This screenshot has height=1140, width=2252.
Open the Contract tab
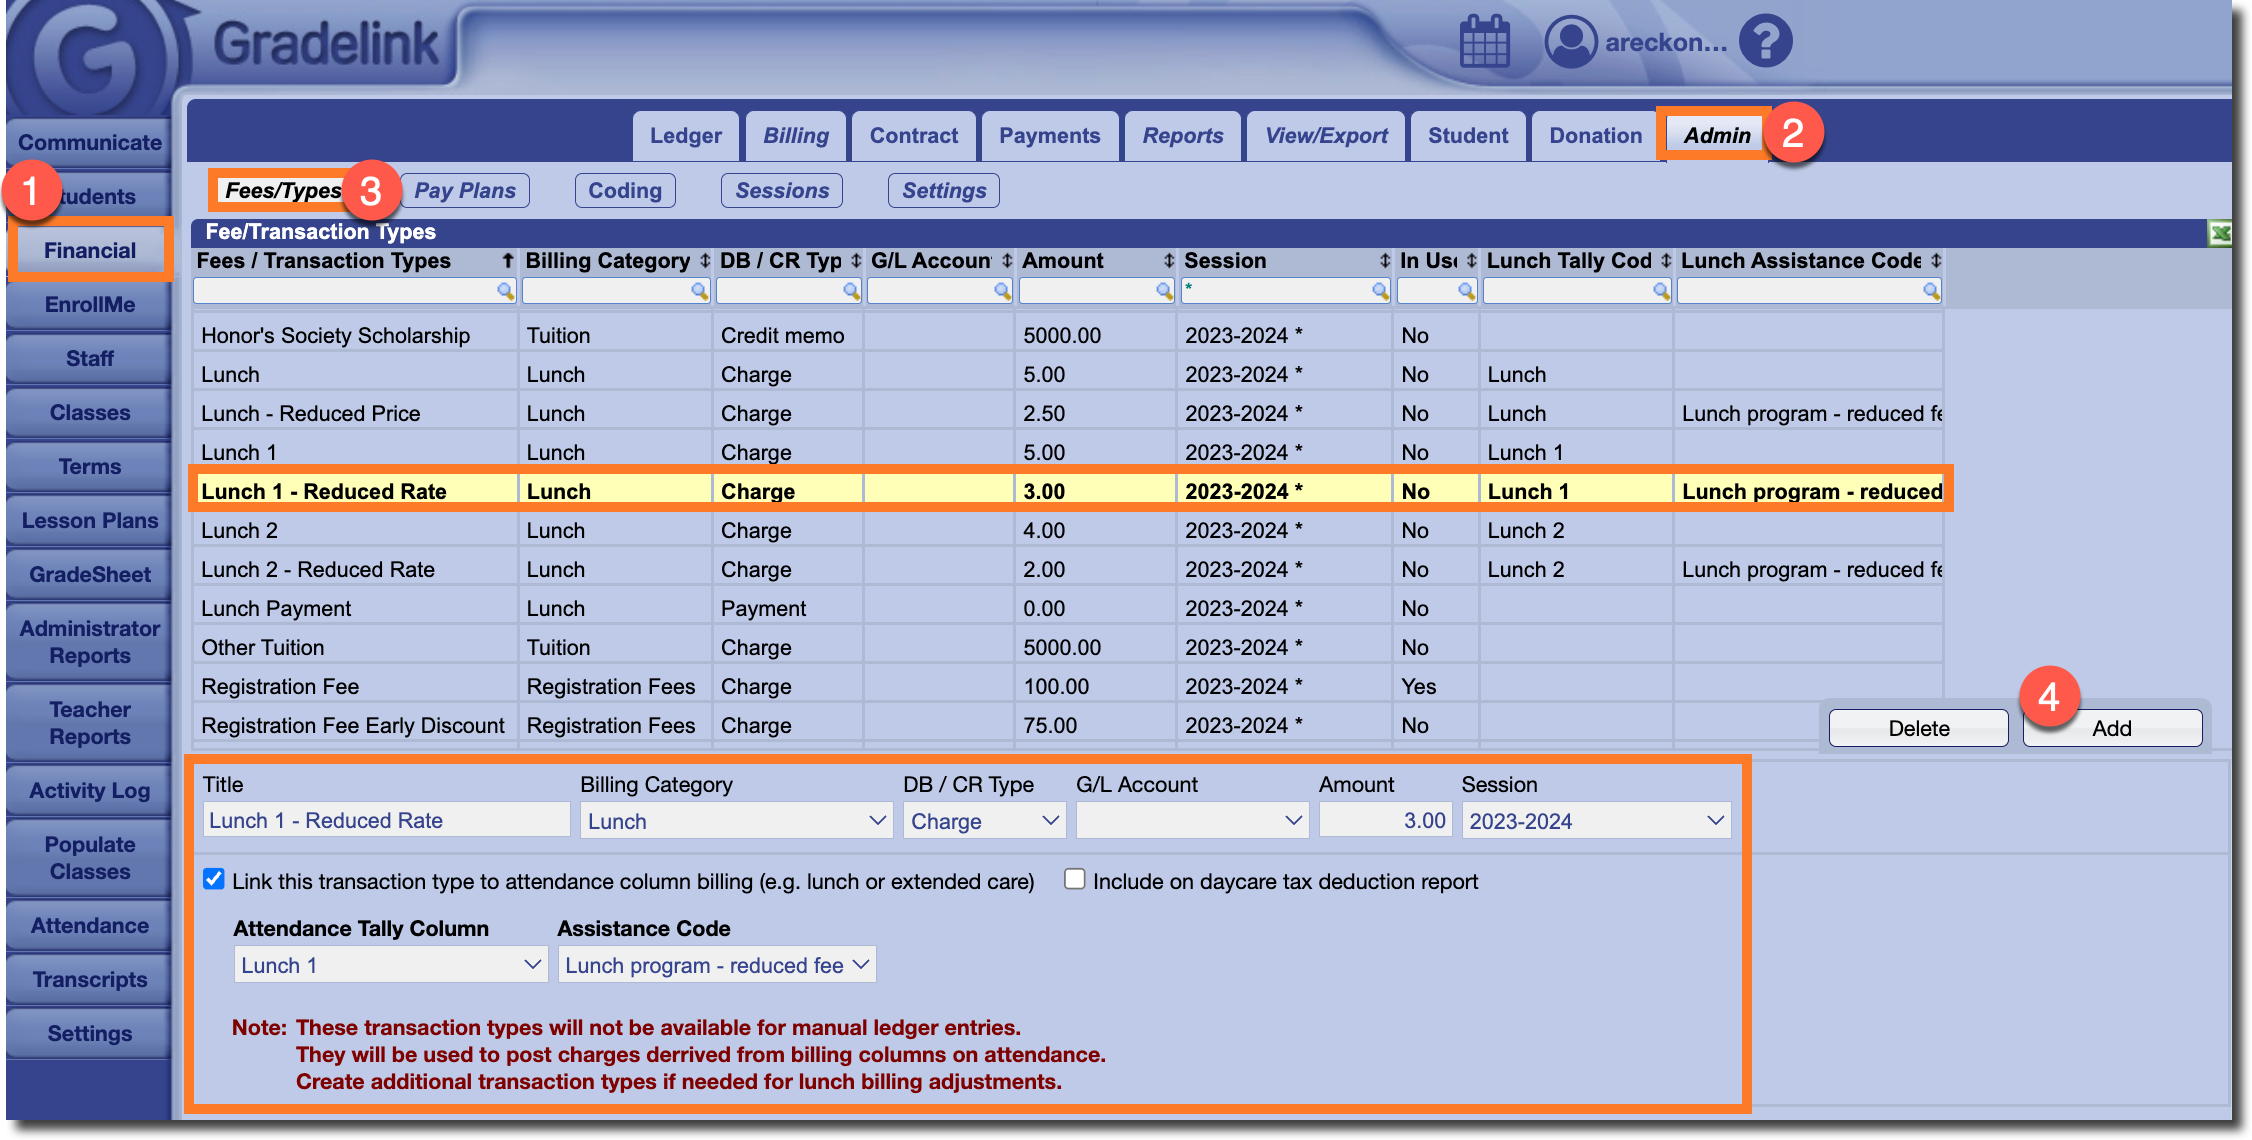pos(914,136)
